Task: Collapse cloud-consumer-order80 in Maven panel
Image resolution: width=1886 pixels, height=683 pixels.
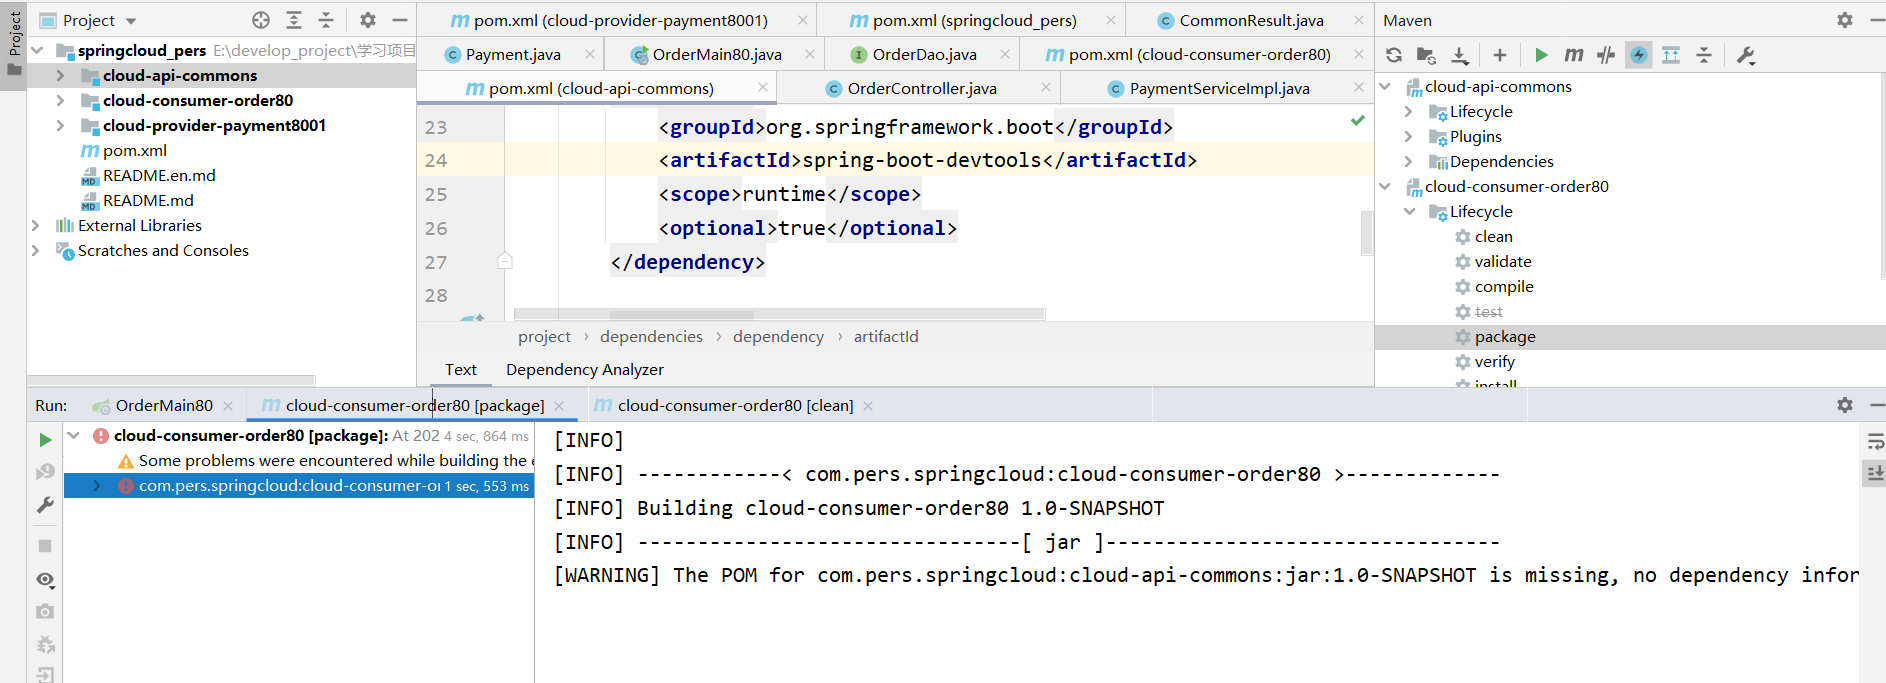Action: pyautogui.click(x=1385, y=186)
